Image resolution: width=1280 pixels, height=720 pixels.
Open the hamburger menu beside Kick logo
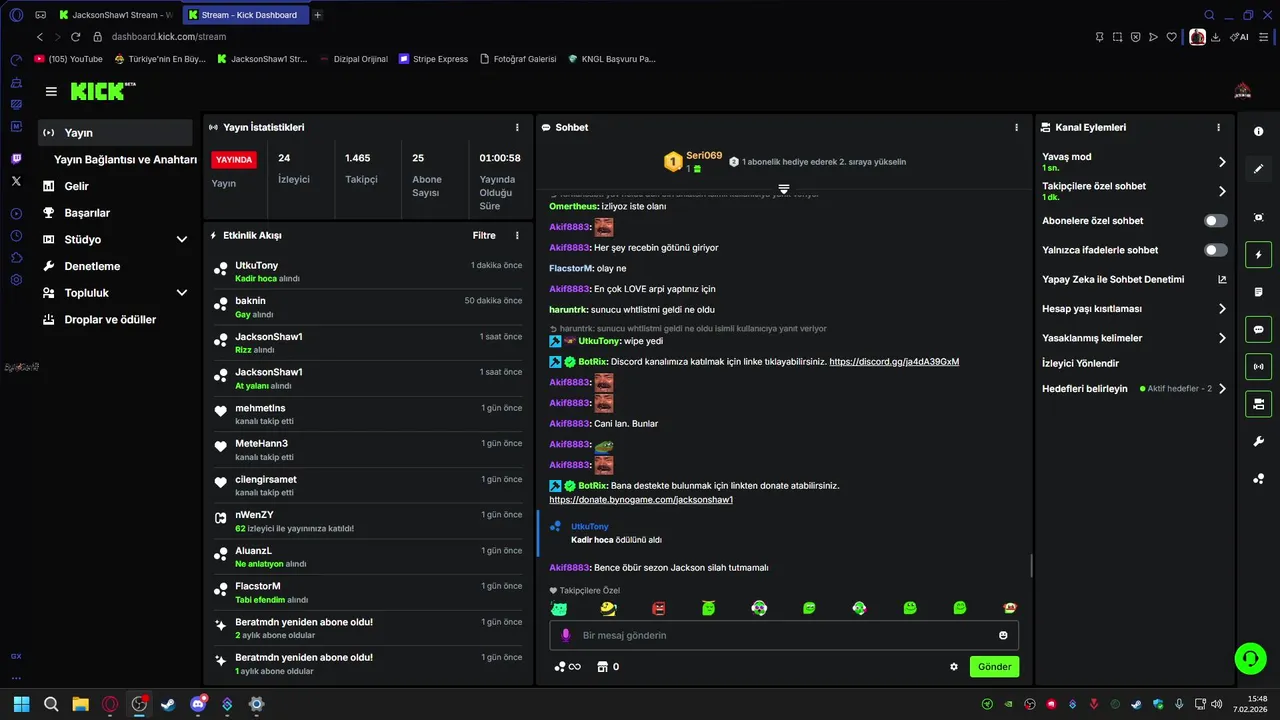coord(51,91)
